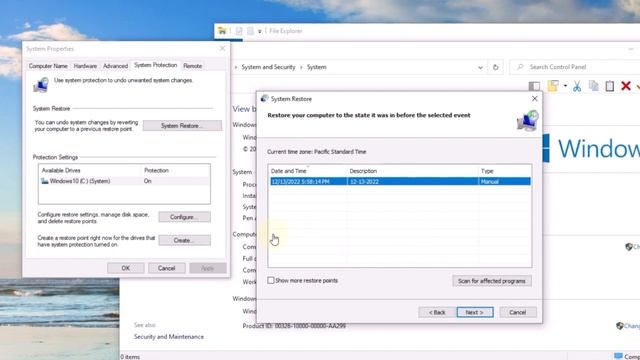The image size is (640, 360).
Task: Select Windows10 (C:) (System) drive row
Action: [x=124, y=181]
